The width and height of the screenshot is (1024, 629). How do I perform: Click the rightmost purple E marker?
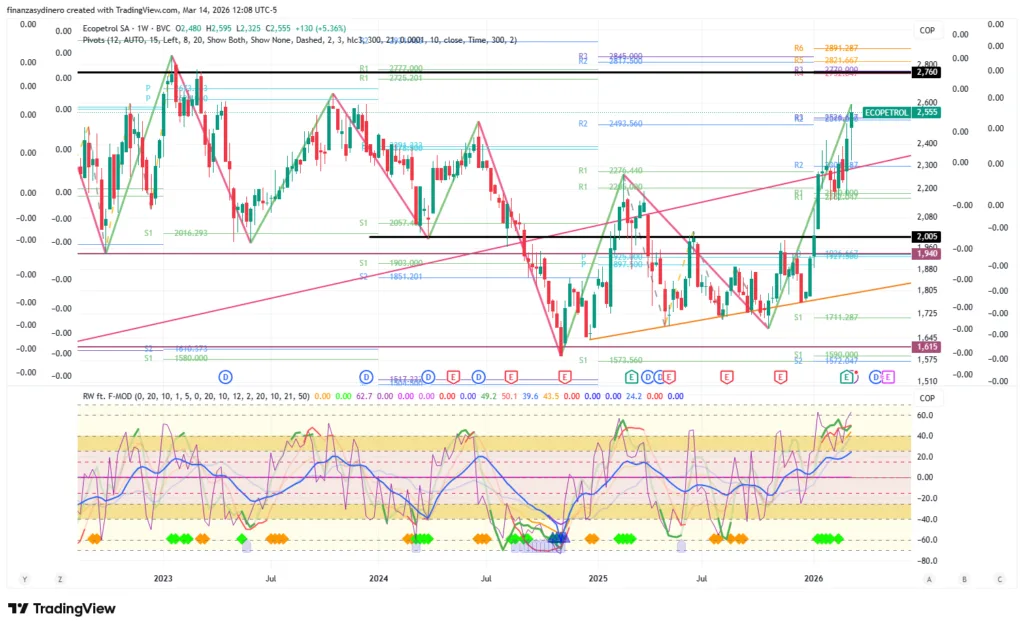click(x=887, y=376)
